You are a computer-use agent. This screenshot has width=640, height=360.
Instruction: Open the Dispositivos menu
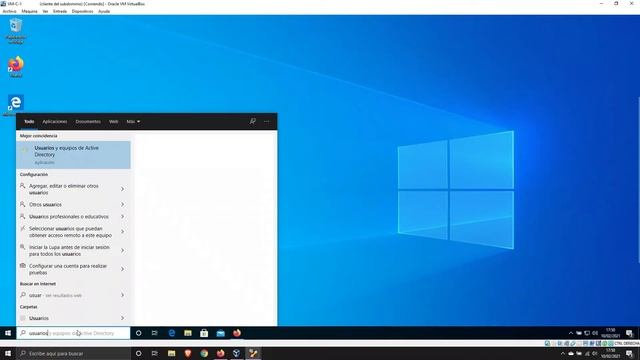(82, 11)
